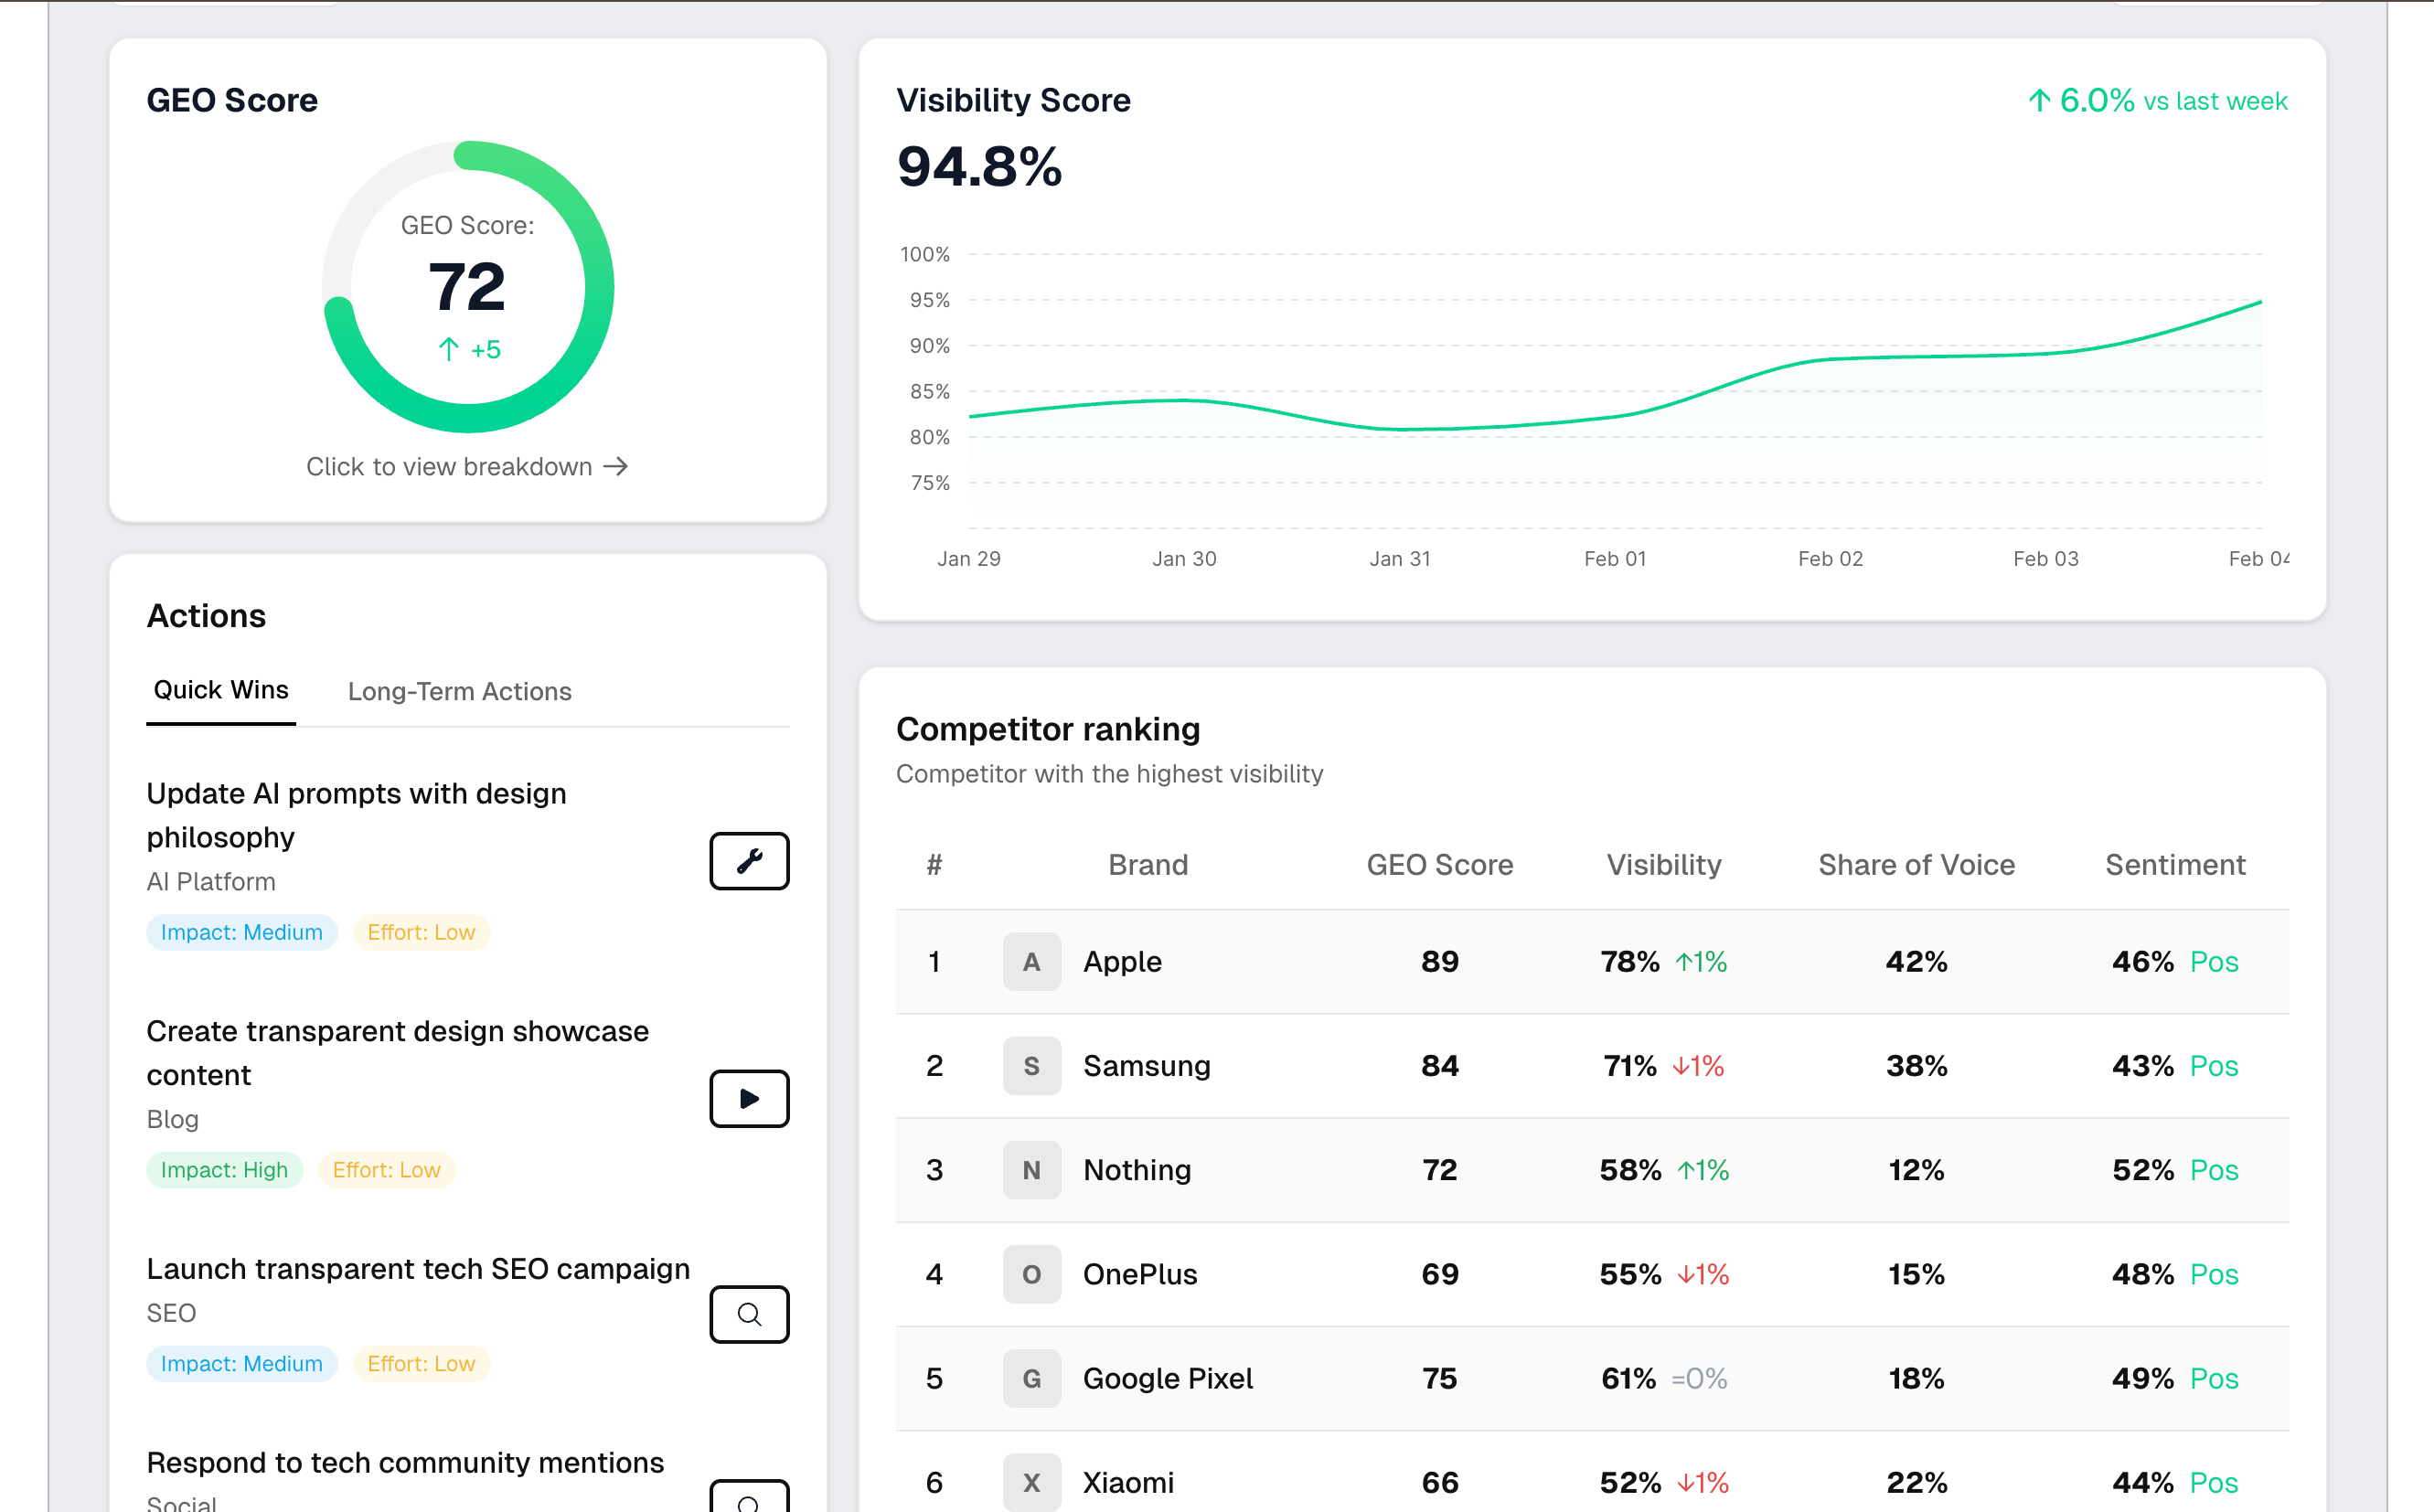The image size is (2434, 1512).
Task: Click Samsung's visibility value 71%
Action: pos(1630,1065)
